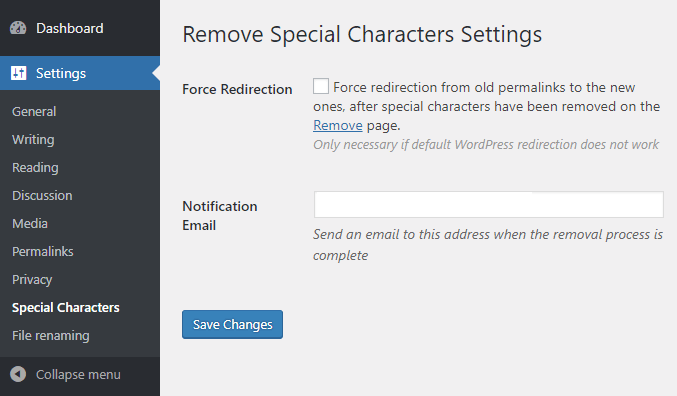
Task: Go to Writing settings
Action: tap(33, 139)
